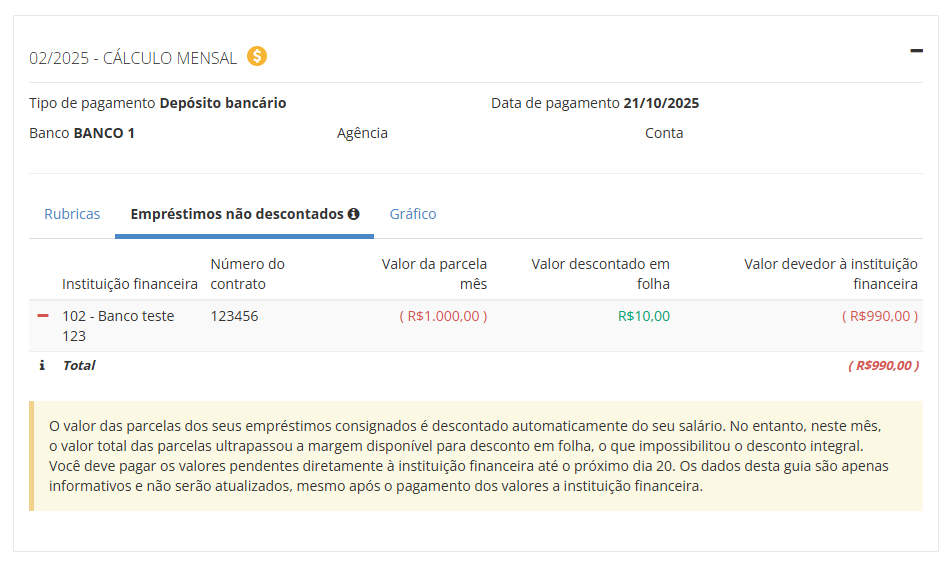Viewport: 952px width, 567px height.
Task: Click the orange dollar coin icon
Action: tap(257, 57)
